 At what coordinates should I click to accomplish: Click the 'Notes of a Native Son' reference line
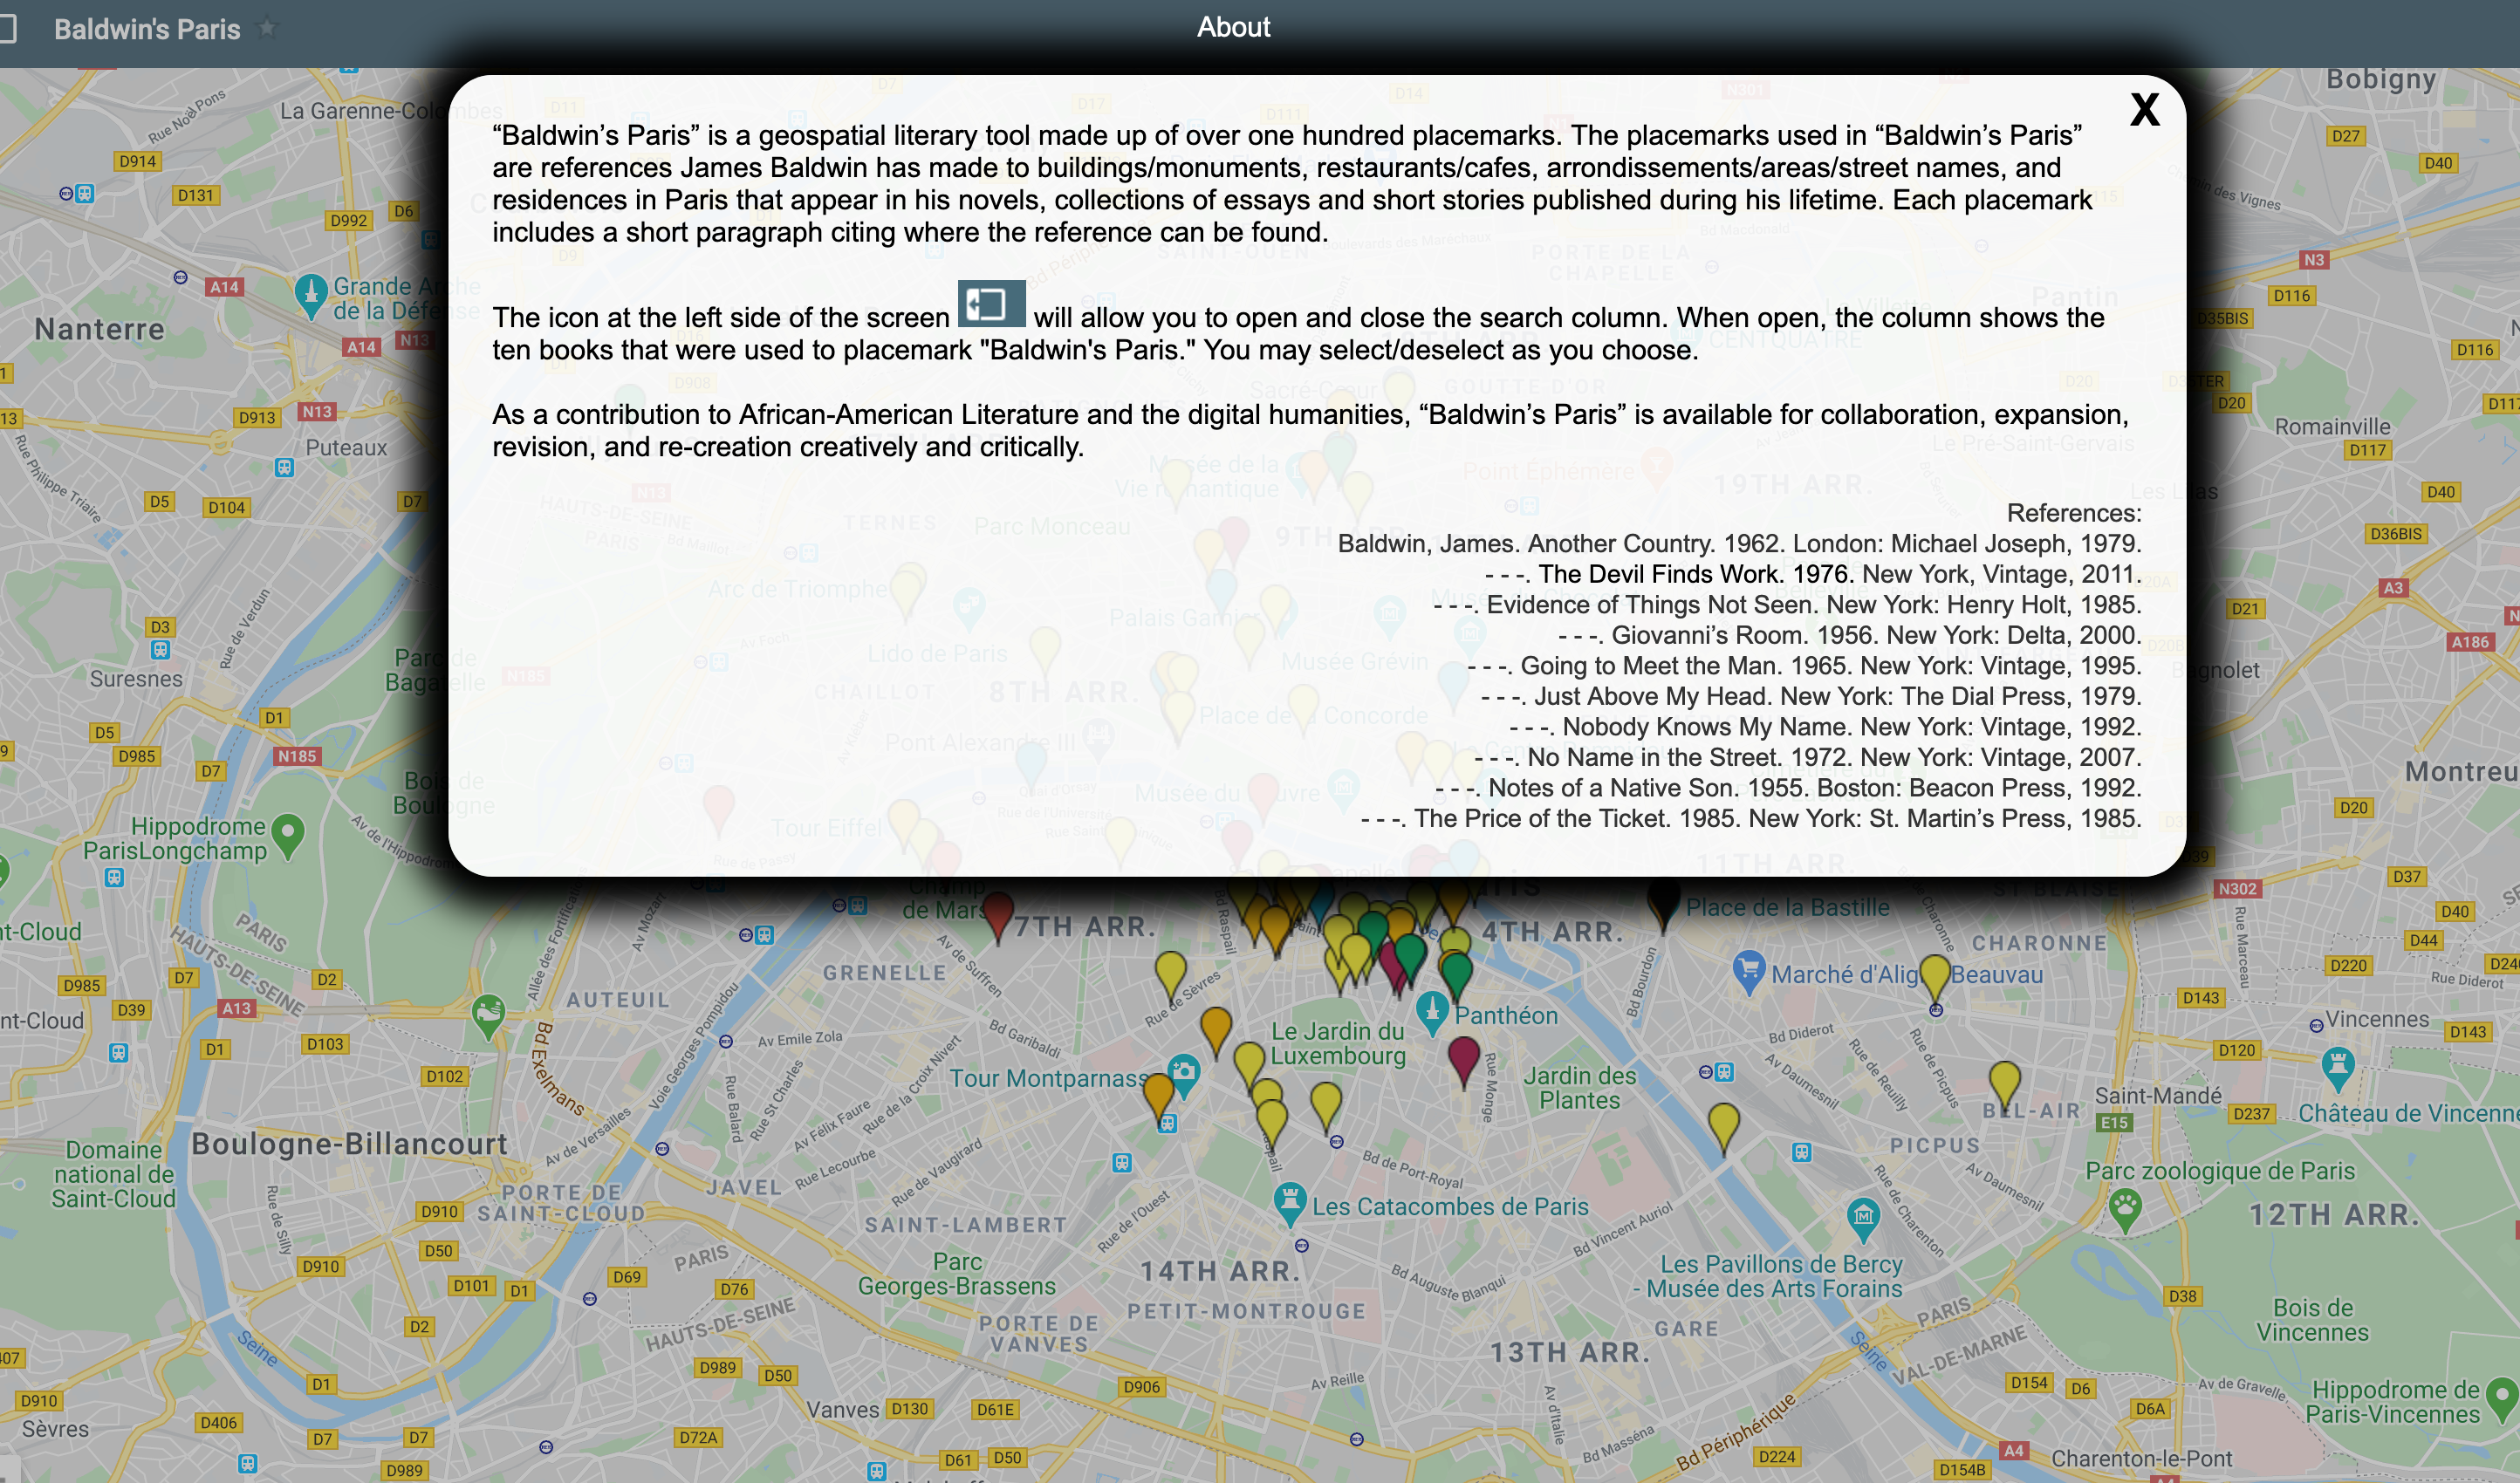[1788, 788]
